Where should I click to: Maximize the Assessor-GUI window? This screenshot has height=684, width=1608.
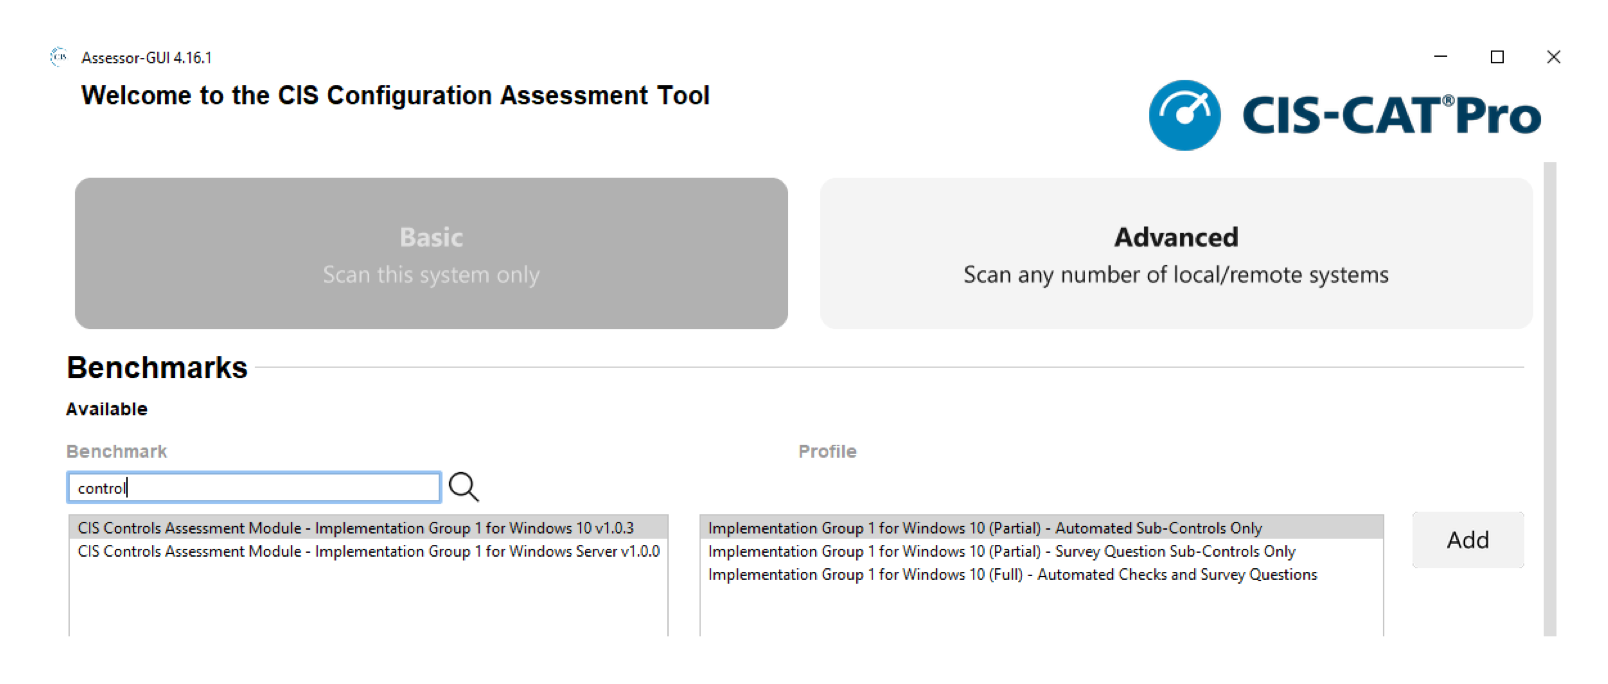coord(1497,57)
